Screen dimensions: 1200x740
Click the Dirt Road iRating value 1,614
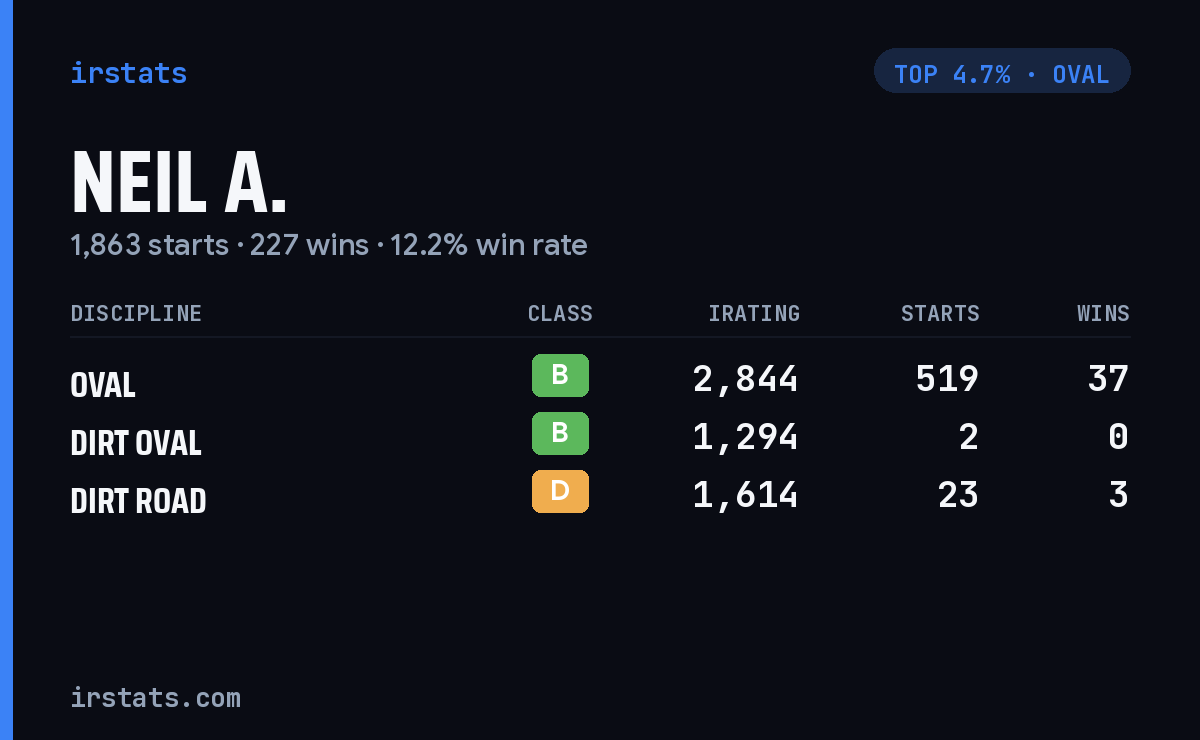746,495
